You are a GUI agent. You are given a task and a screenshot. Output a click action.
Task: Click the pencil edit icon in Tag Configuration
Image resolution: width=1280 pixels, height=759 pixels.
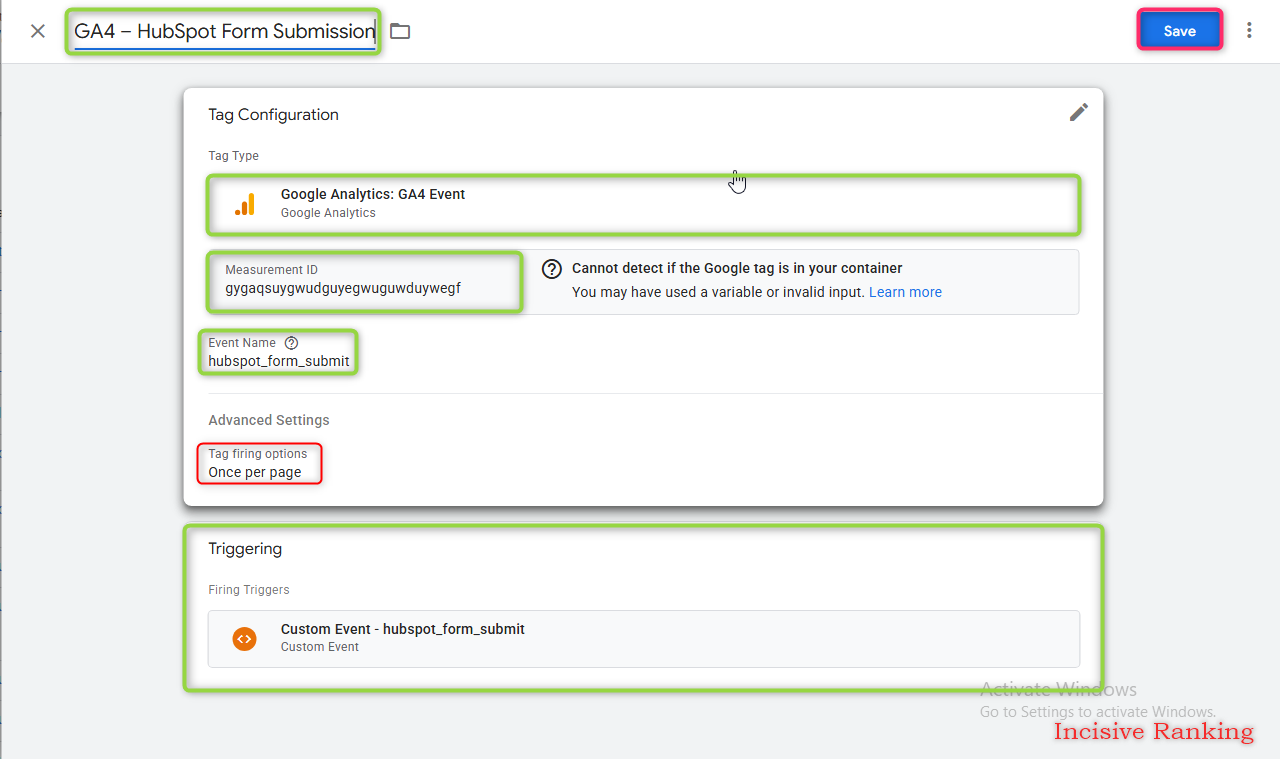(x=1078, y=112)
